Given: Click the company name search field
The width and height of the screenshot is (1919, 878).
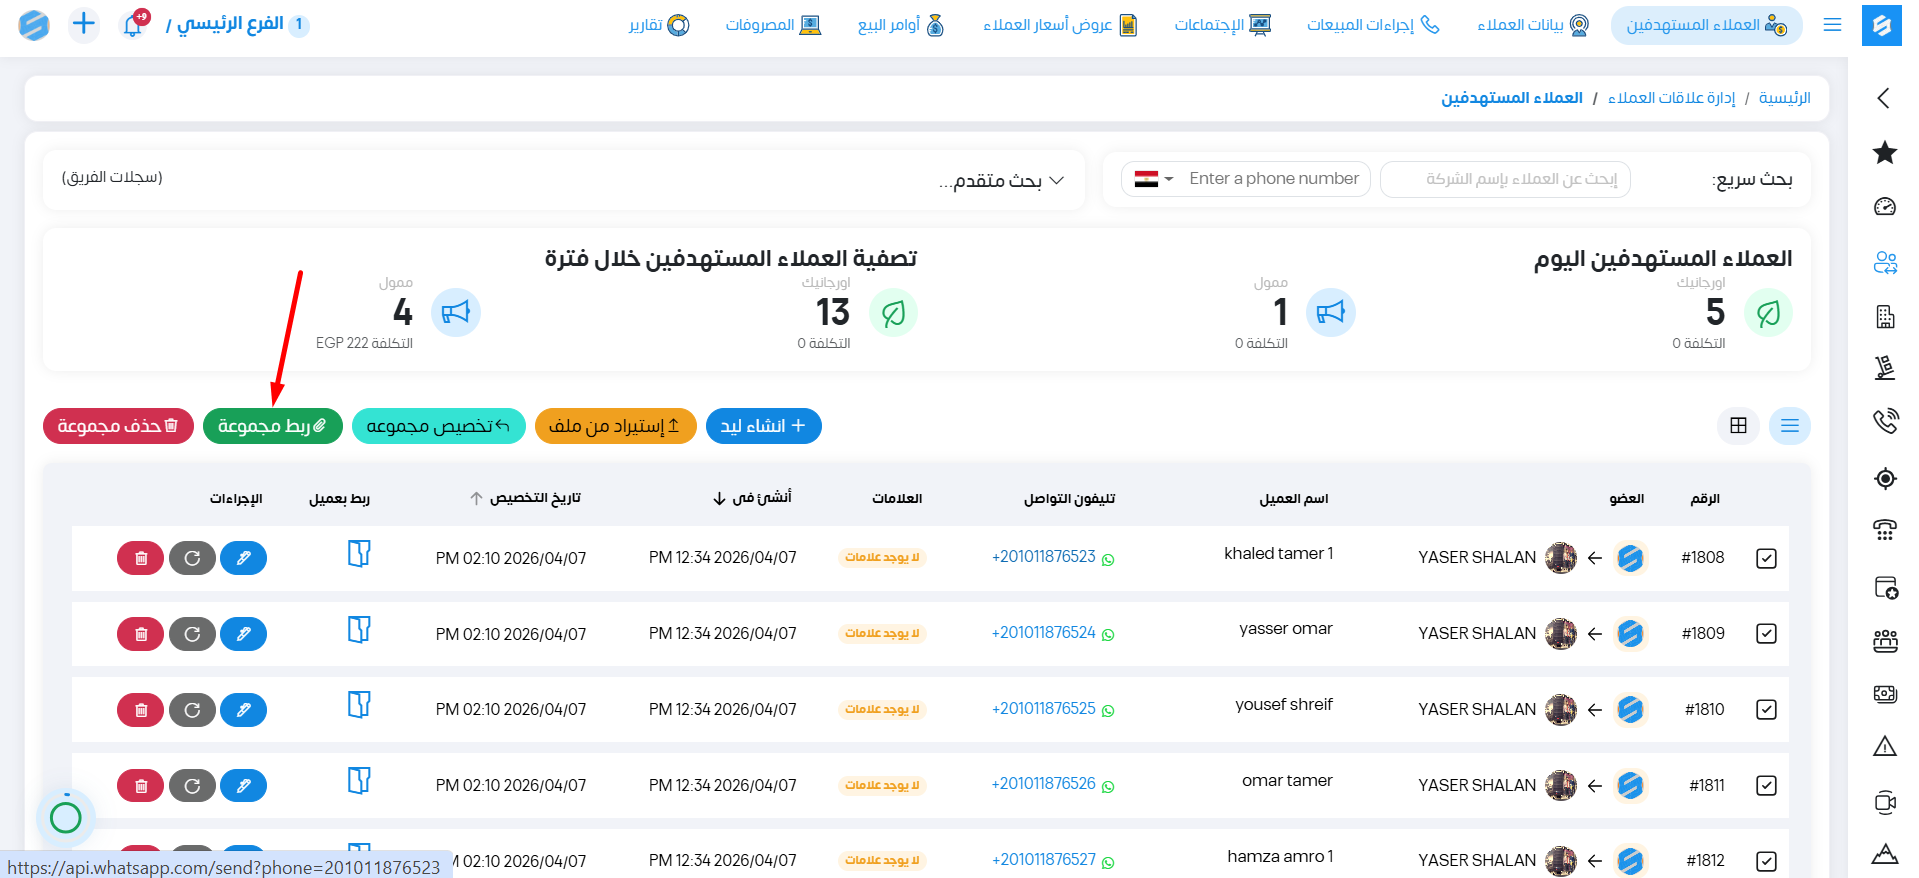Looking at the screenshot, I should (1505, 179).
